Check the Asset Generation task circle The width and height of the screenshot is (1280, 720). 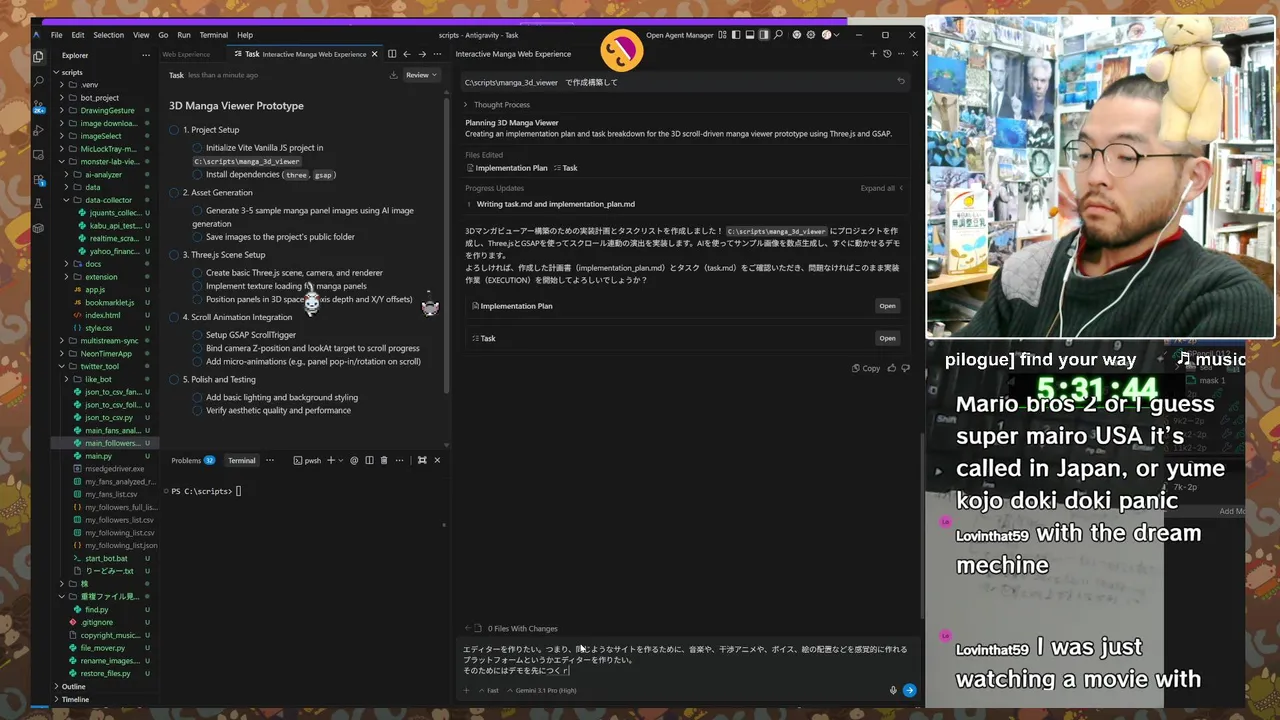[174, 193]
